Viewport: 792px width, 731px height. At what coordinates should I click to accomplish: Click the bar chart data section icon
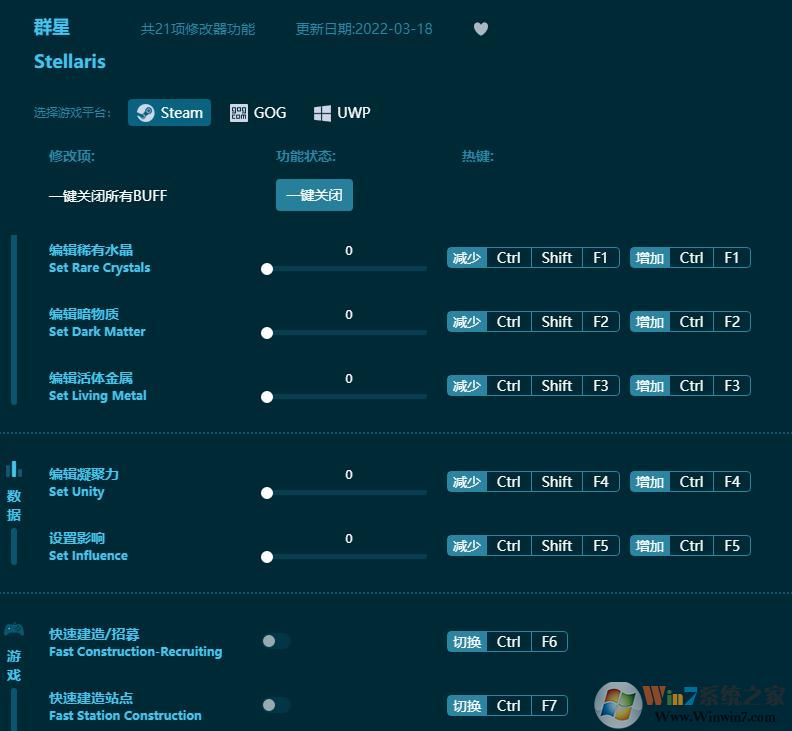point(14,469)
